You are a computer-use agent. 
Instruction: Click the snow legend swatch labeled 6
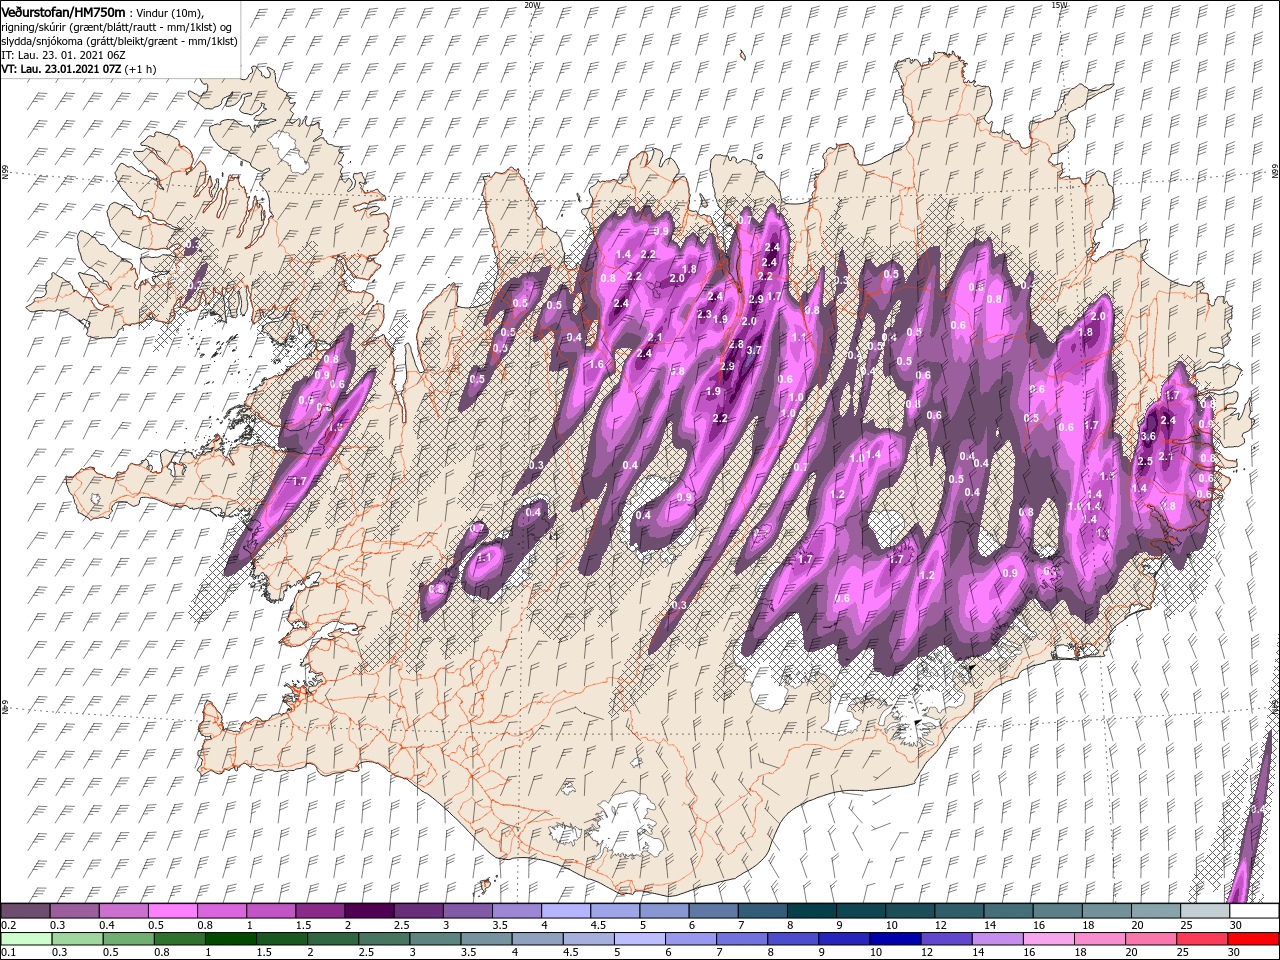[x=712, y=911]
